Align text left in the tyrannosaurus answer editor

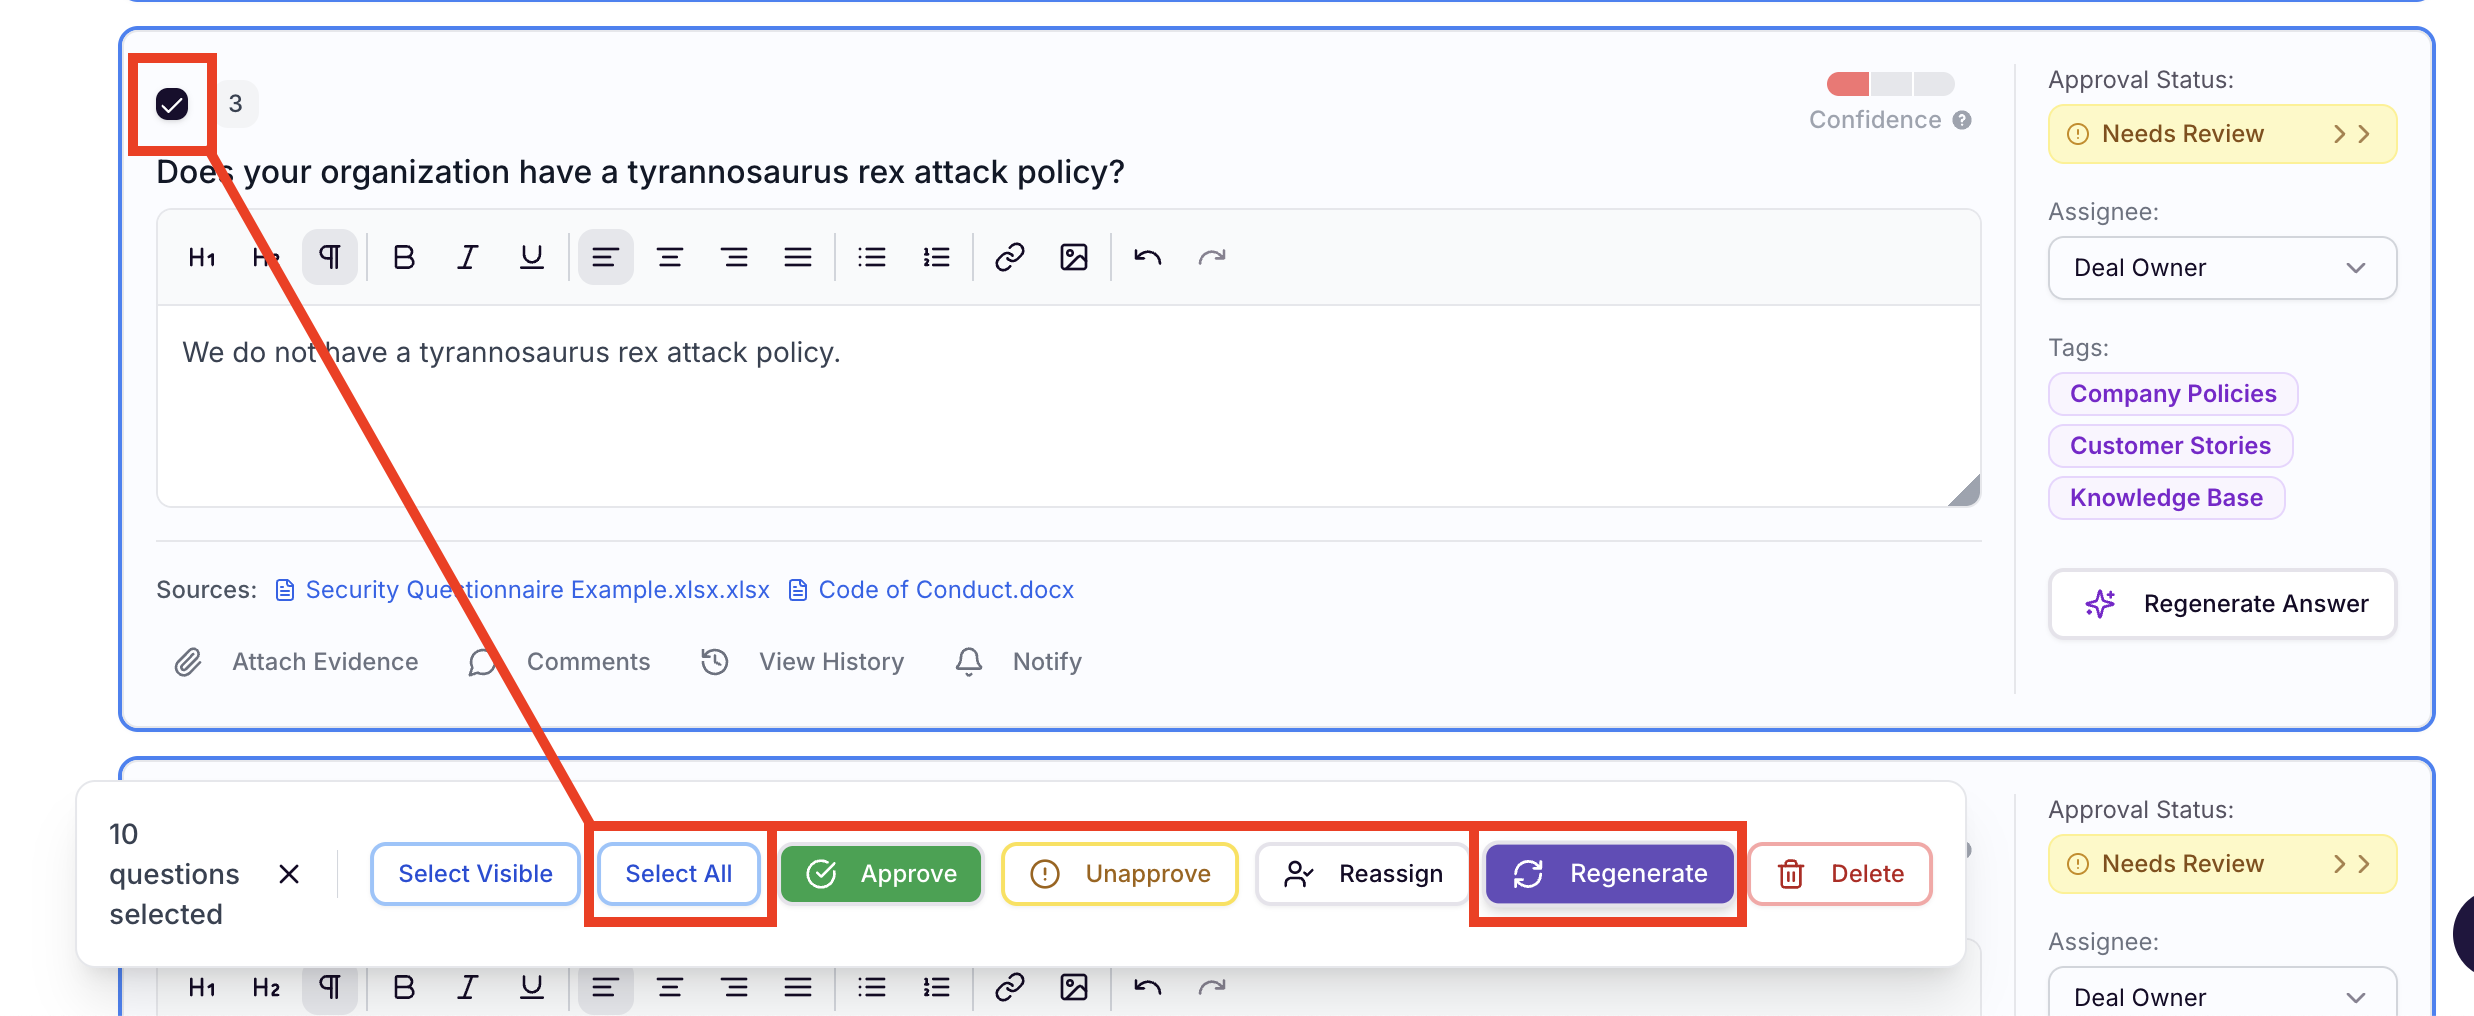(605, 258)
